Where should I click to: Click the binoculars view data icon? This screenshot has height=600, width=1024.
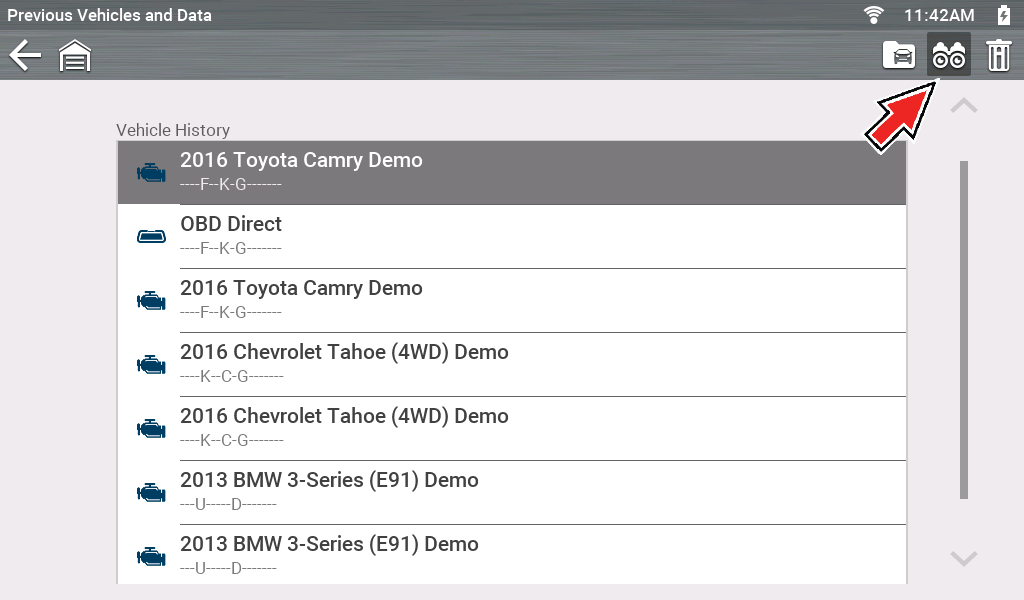[x=948, y=55]
